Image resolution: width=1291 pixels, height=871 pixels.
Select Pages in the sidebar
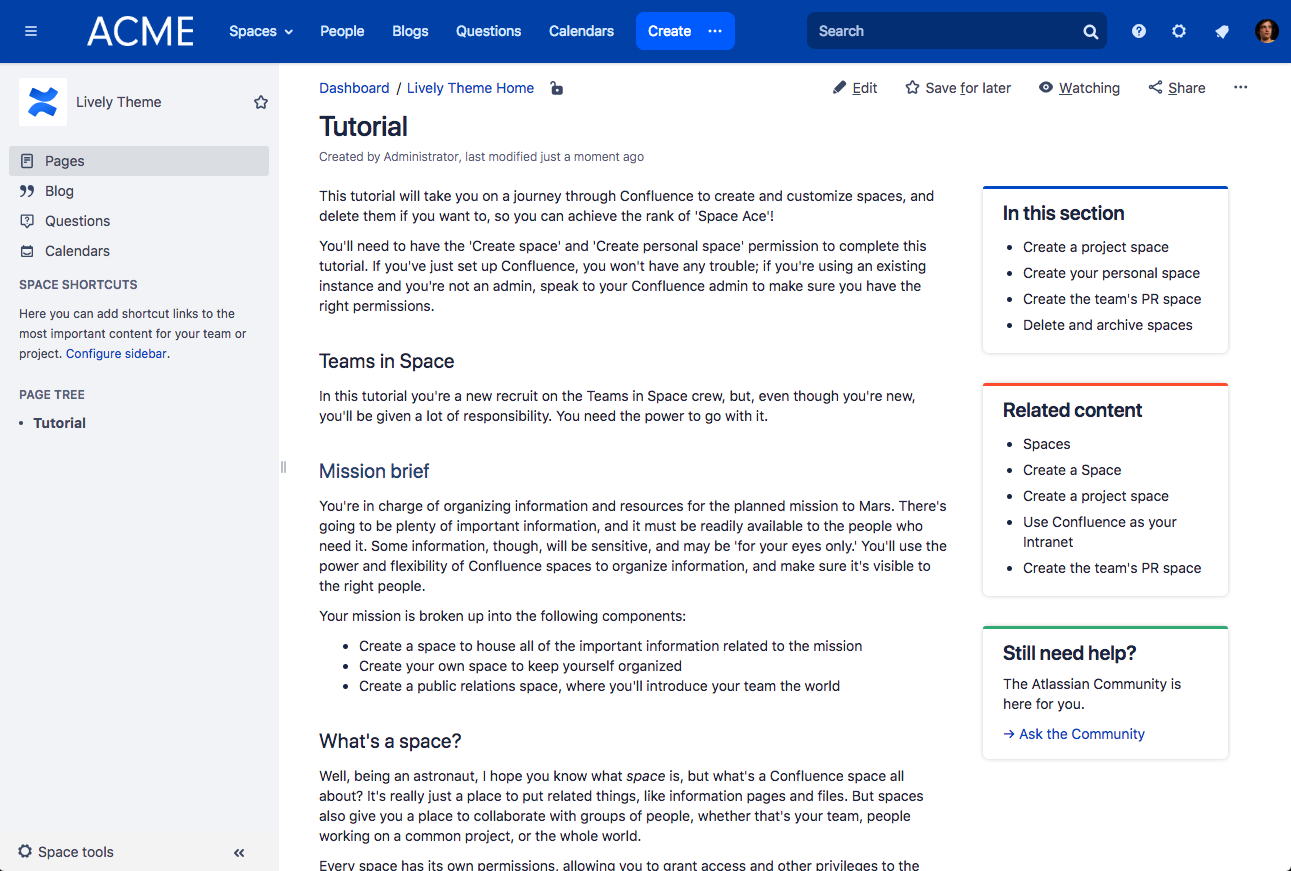click(x=139, y=161)
